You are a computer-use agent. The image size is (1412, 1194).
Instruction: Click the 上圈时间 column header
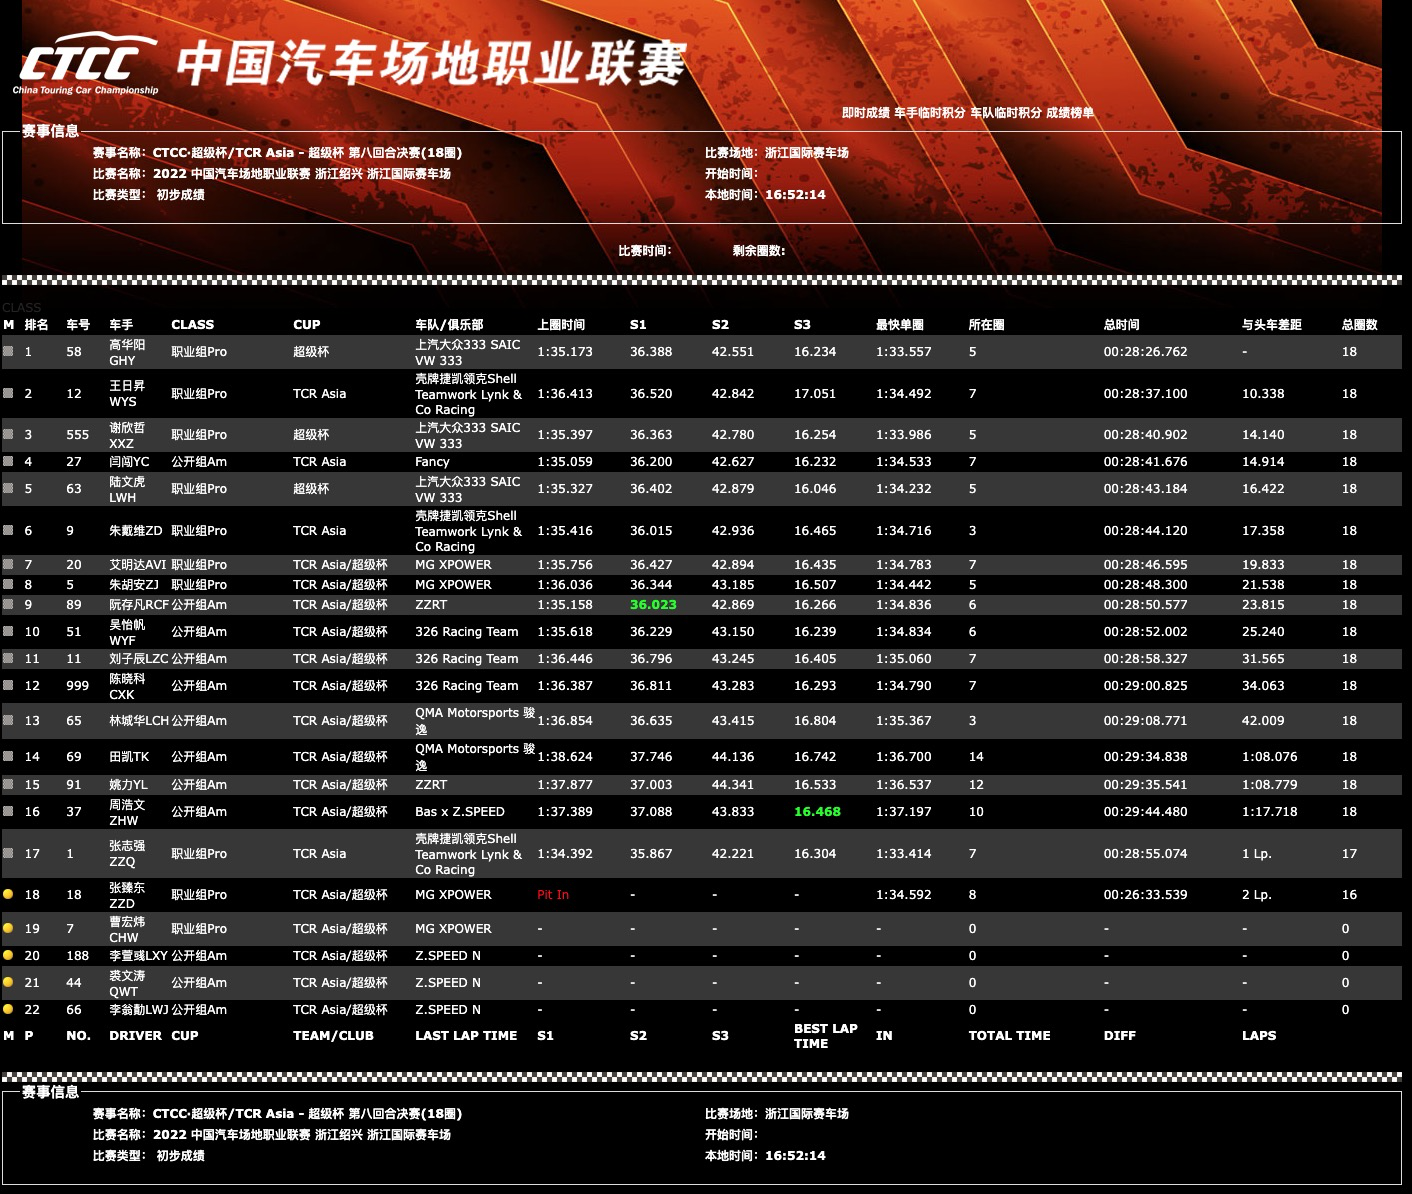point(561,325)
